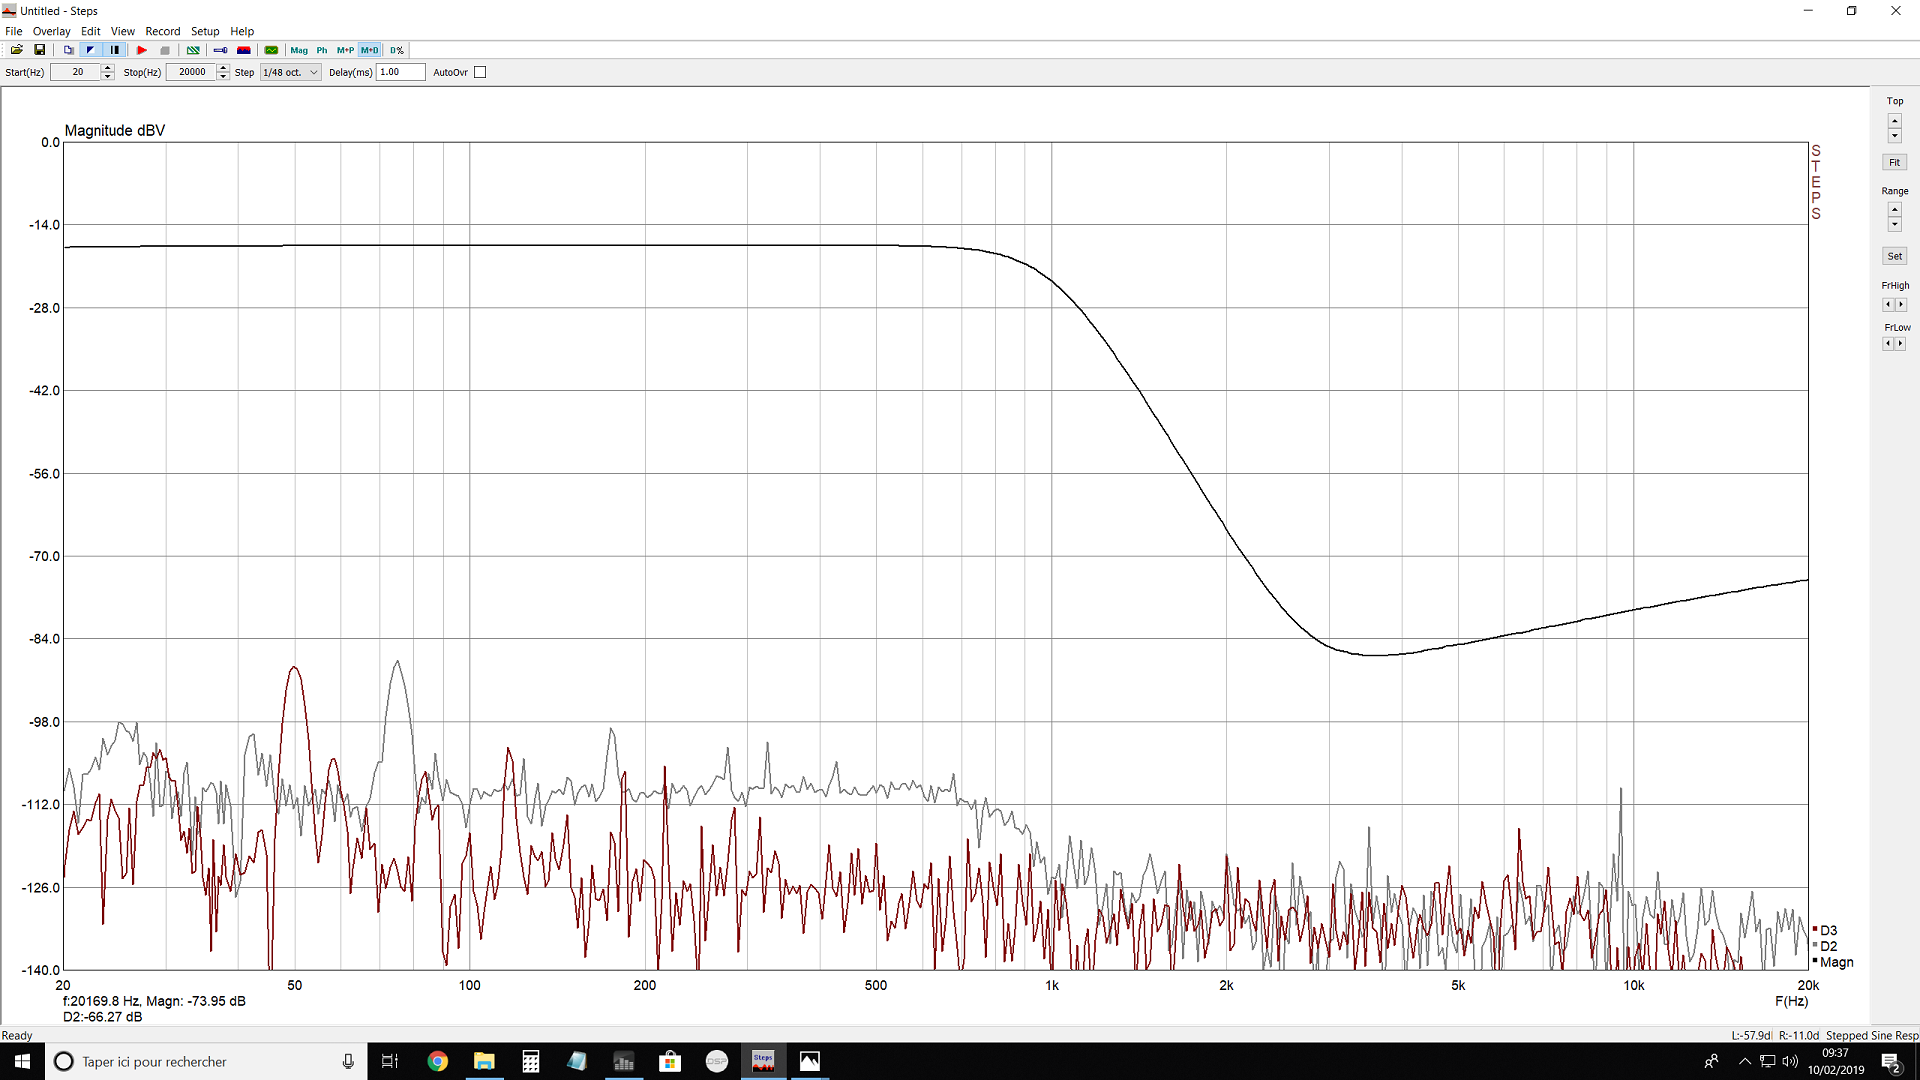1920x1080 pixels.
Task: Click FrLow left arrow
Action: [1888, 343]
